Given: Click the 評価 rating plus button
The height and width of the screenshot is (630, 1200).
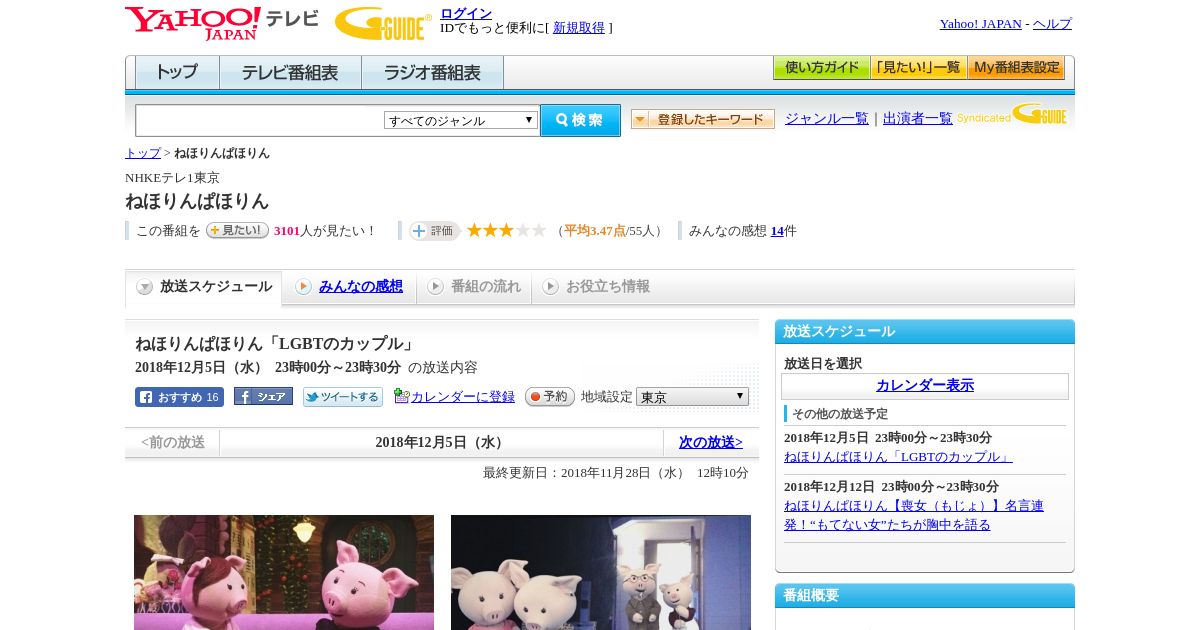Looking at the screenshot, I should [x=434, y=231].
